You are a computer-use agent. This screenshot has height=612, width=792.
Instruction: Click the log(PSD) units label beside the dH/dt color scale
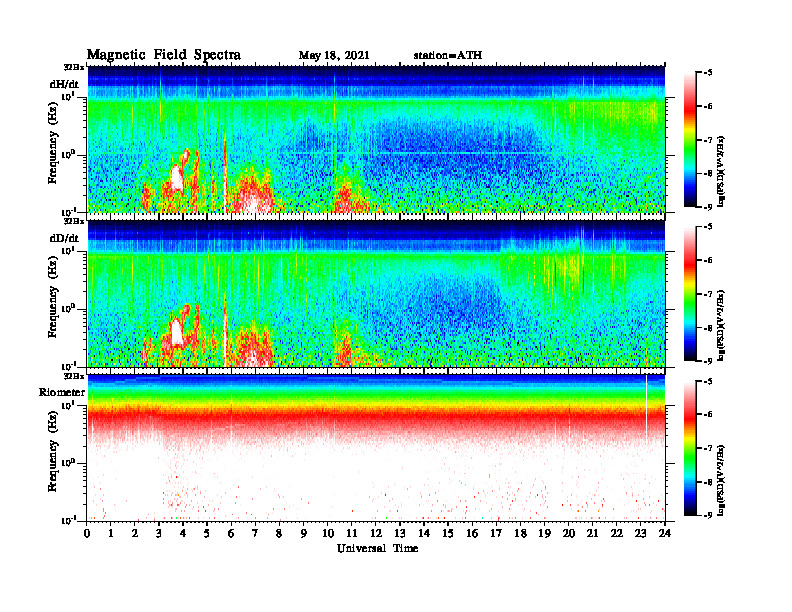pyautogui.click(x=721, y=172)
